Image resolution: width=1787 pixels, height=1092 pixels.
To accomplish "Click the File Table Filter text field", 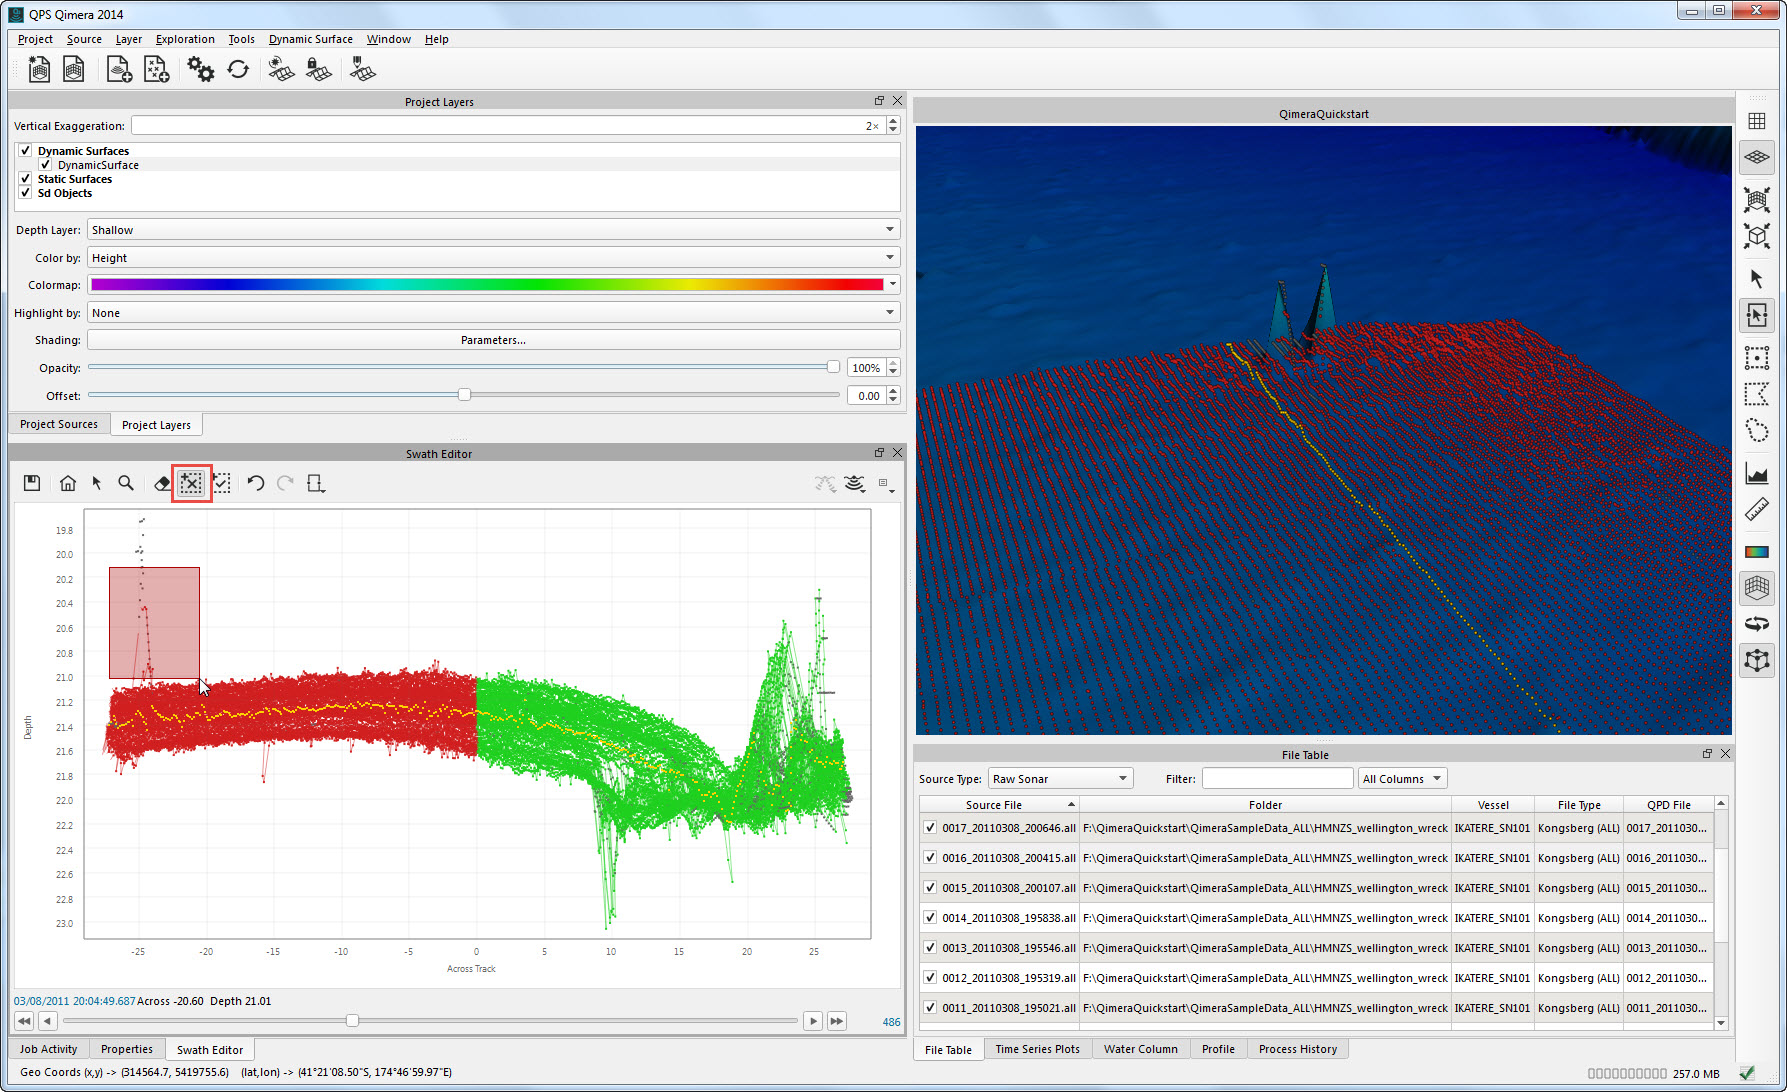I will pos(1276,779).
